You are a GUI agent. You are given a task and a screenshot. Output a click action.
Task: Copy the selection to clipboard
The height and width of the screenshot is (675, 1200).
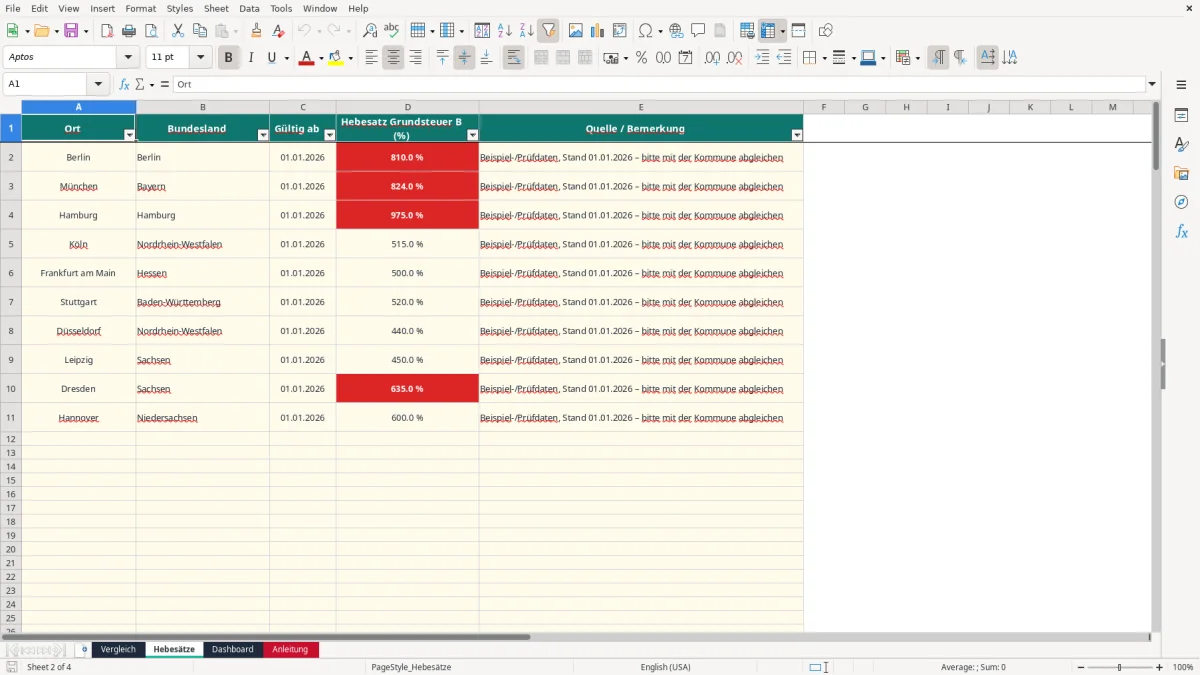coord(200,31)
